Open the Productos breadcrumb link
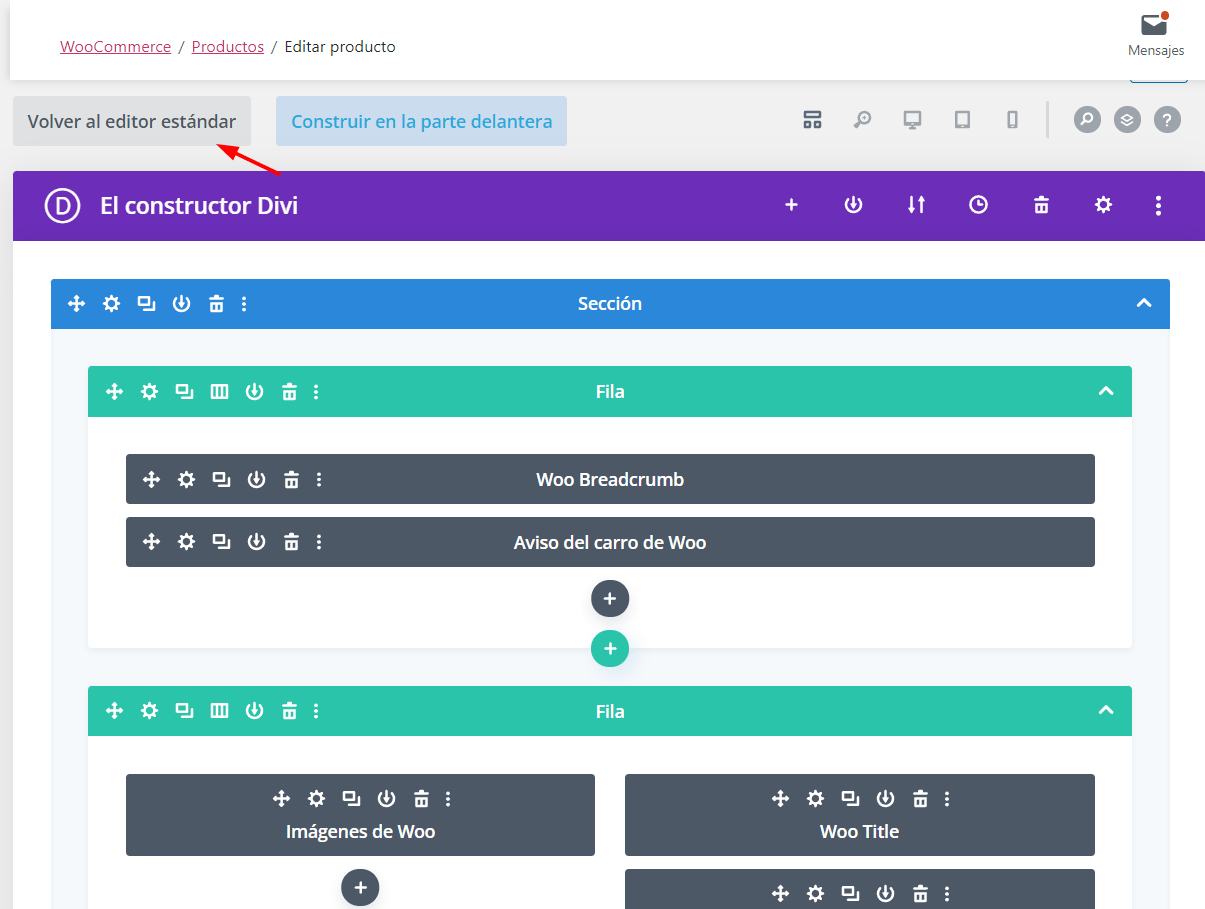This screenshot has width=1205, height=909. click(228, 47)
